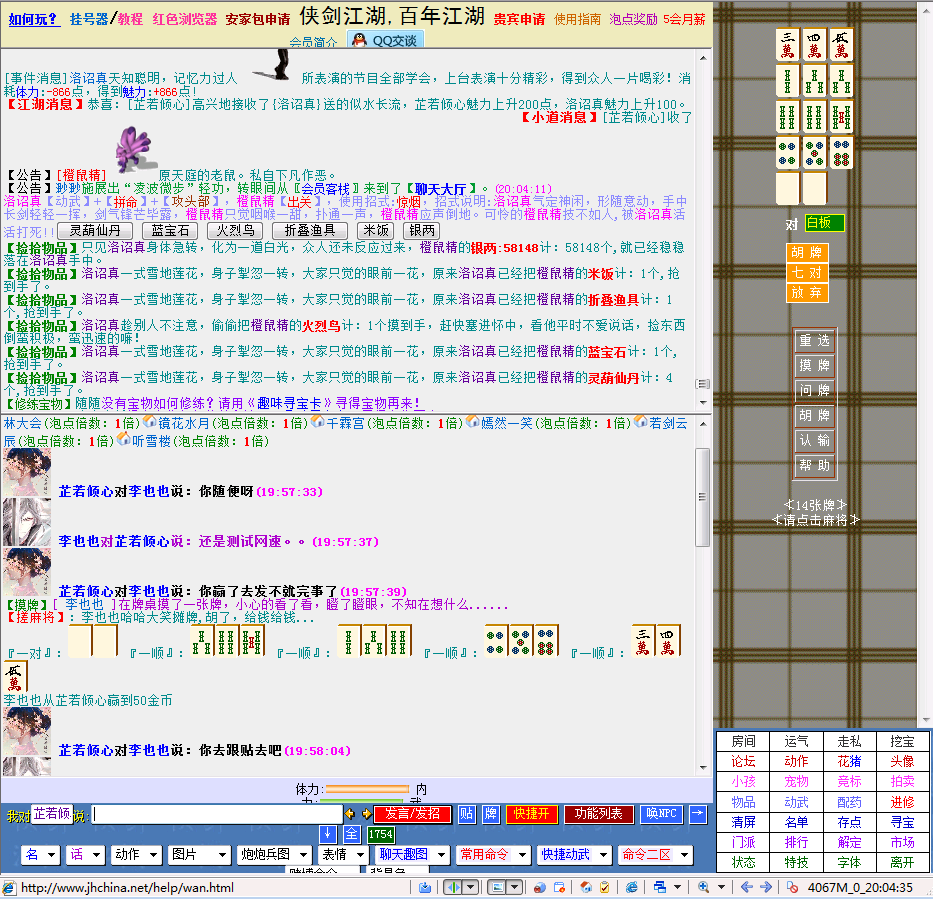This screenshot has height=899, width=933.
Task: Click the message text input field
Action: [217, 814]
